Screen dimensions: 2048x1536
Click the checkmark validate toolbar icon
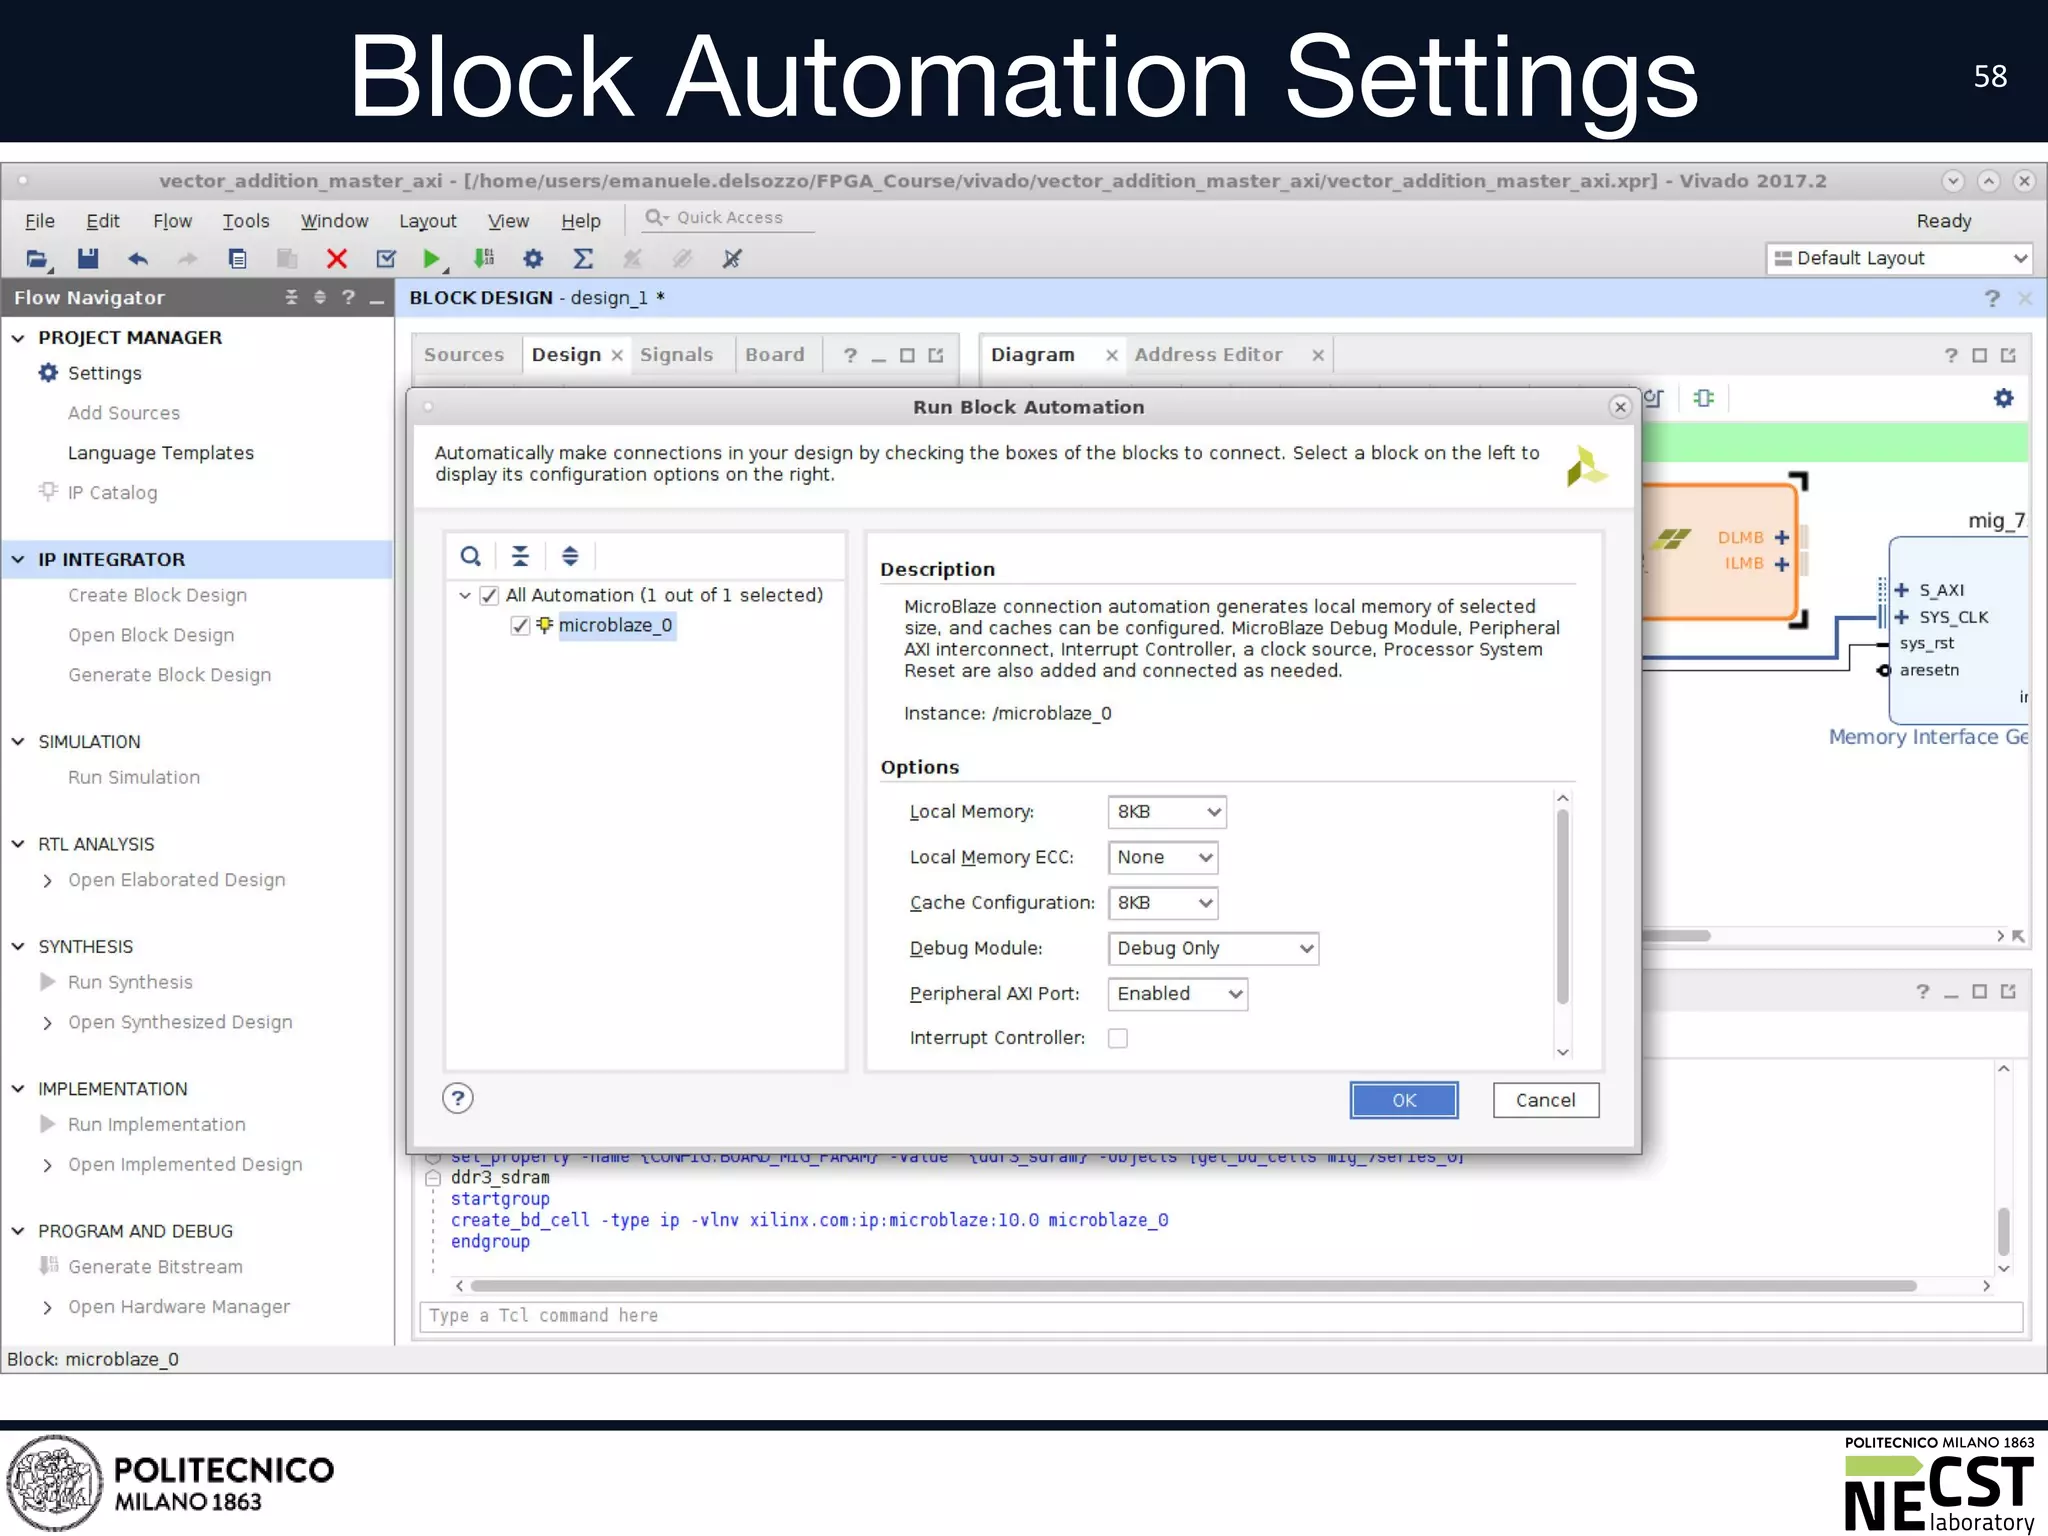click(x=386, y=259)
